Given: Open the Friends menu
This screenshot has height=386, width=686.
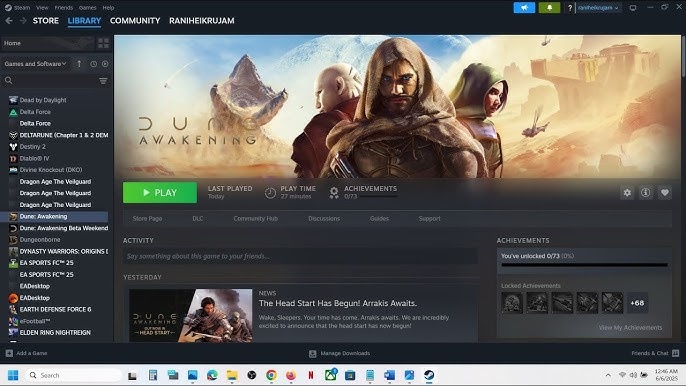Looking at the screenshot, I should (64, 7).
